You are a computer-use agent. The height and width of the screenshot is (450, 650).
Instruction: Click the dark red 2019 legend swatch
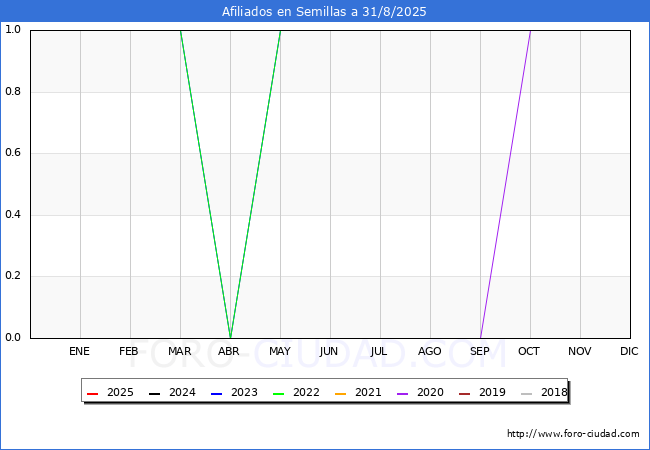click(x=464, y=394)
